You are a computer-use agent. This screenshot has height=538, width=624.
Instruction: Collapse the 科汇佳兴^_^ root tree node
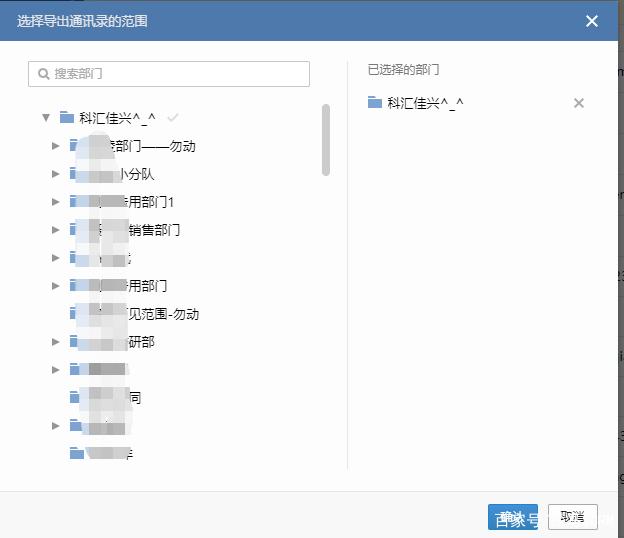click(x=46, y=117)
